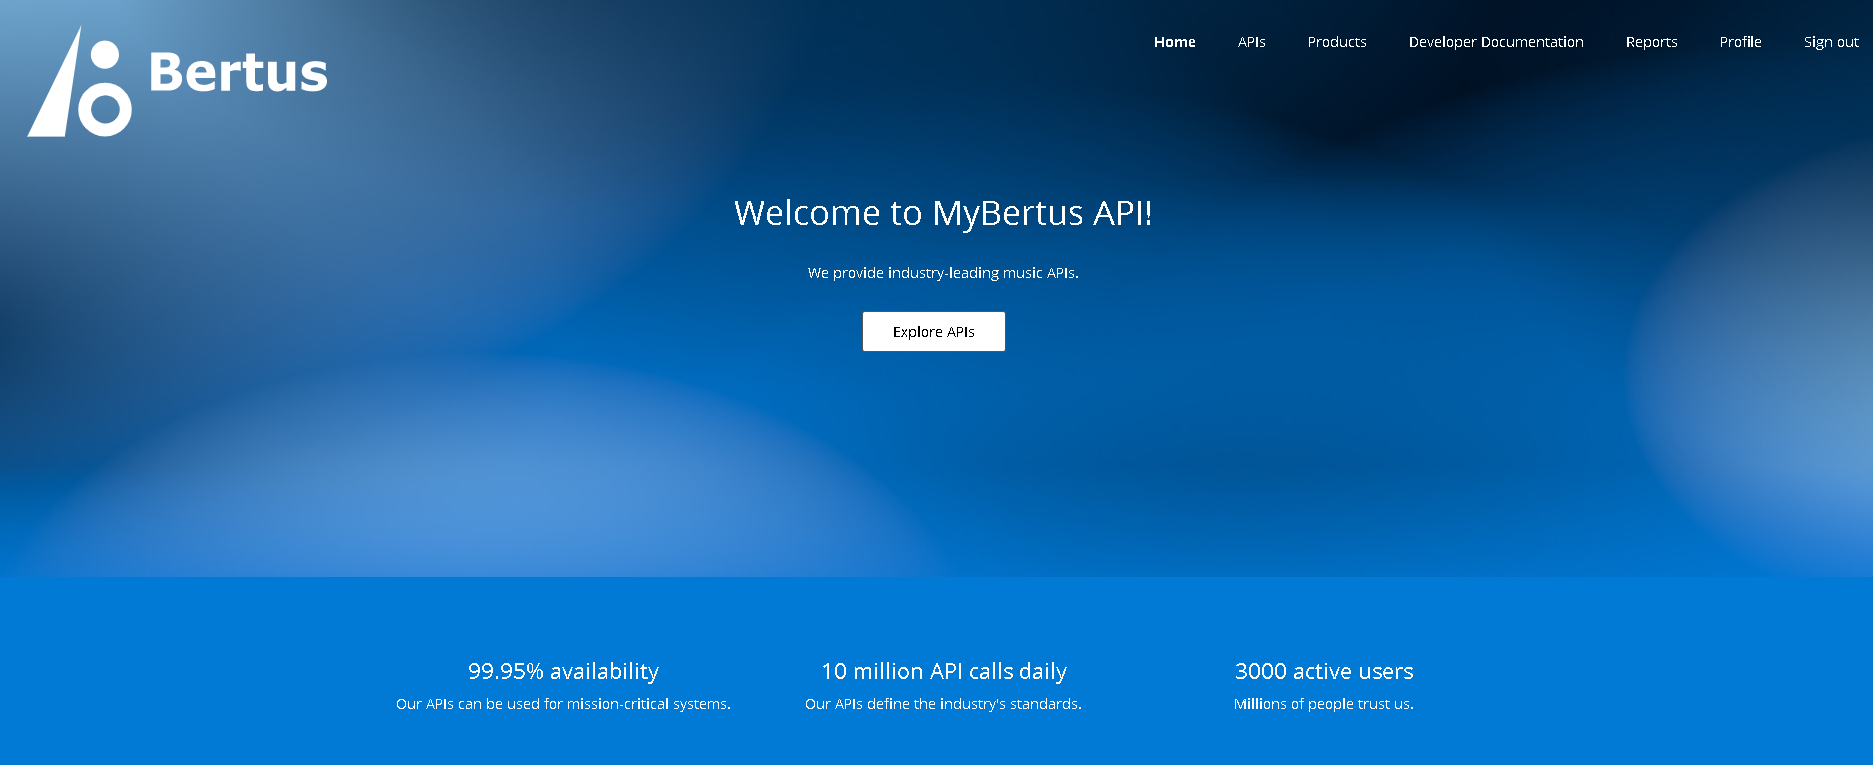This screenshot has width=1873, height=765.
Task: Click the industry-leading music APIs tagline
Action: click(943, 273)
